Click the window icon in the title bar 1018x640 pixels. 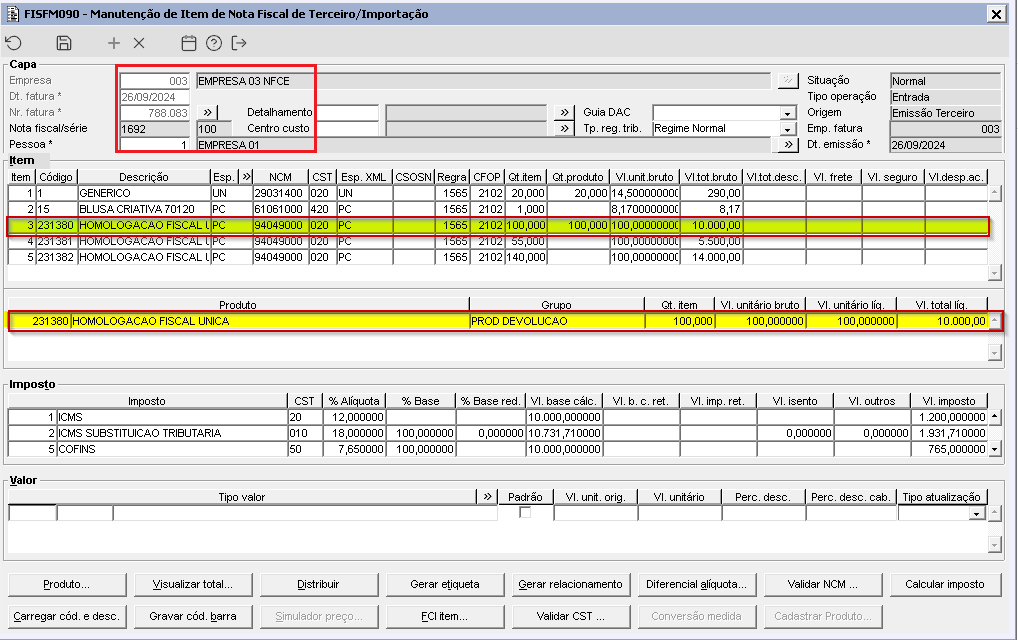tap(12, 14)
